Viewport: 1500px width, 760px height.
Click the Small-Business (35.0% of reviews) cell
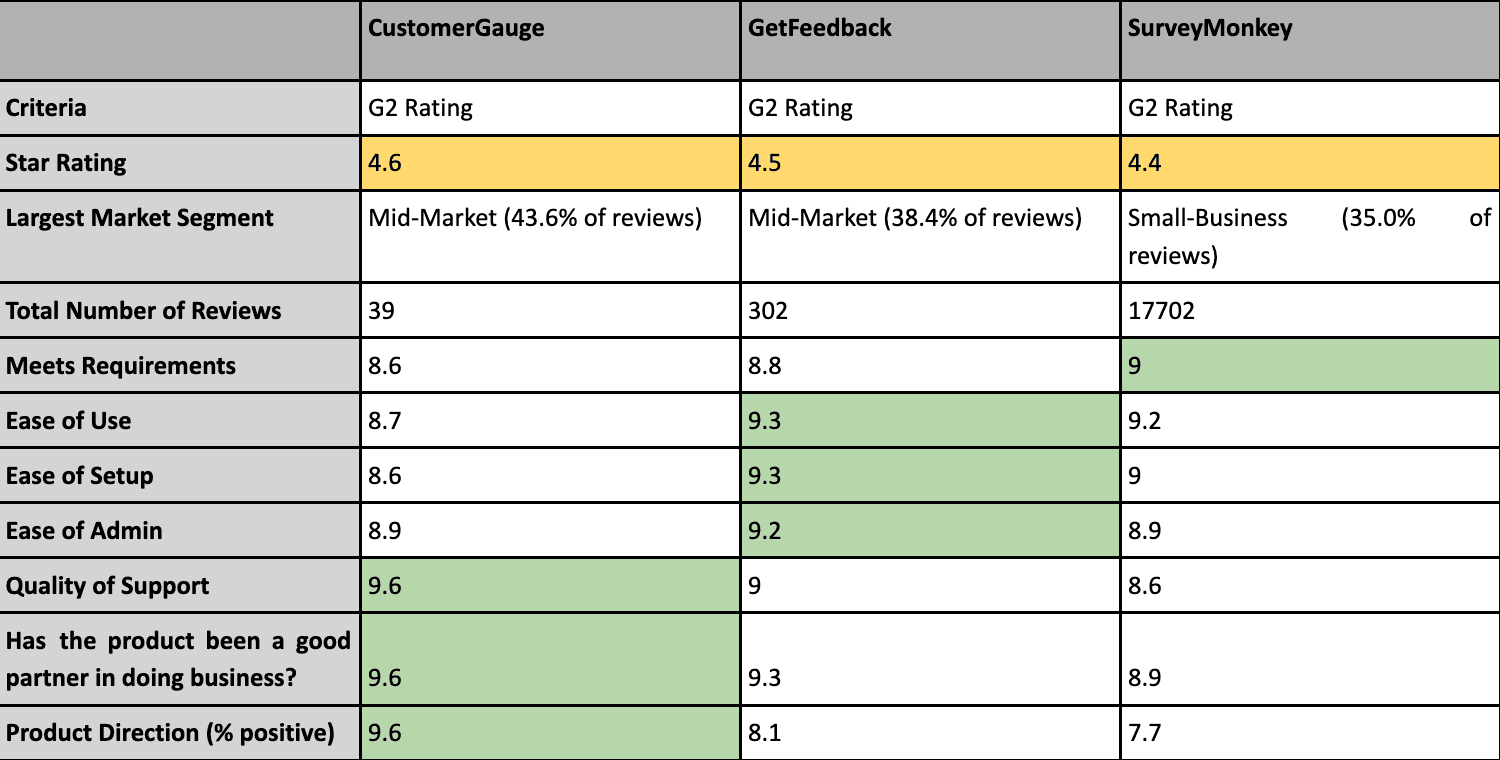pyautogui.click(x=1309, y=236)
